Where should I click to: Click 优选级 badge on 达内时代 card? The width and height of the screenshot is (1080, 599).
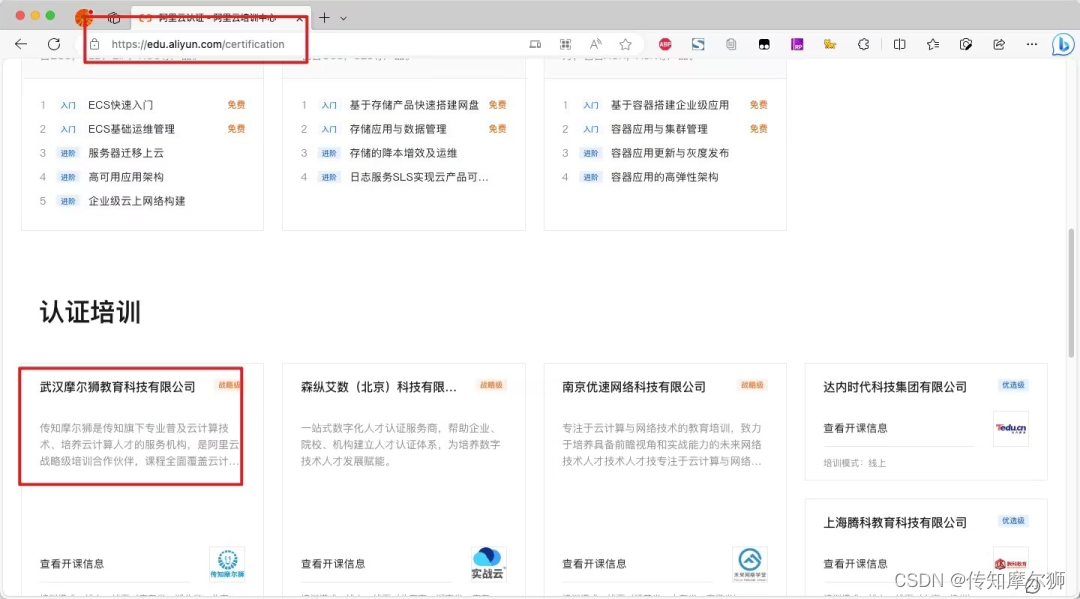[1013, 385]
